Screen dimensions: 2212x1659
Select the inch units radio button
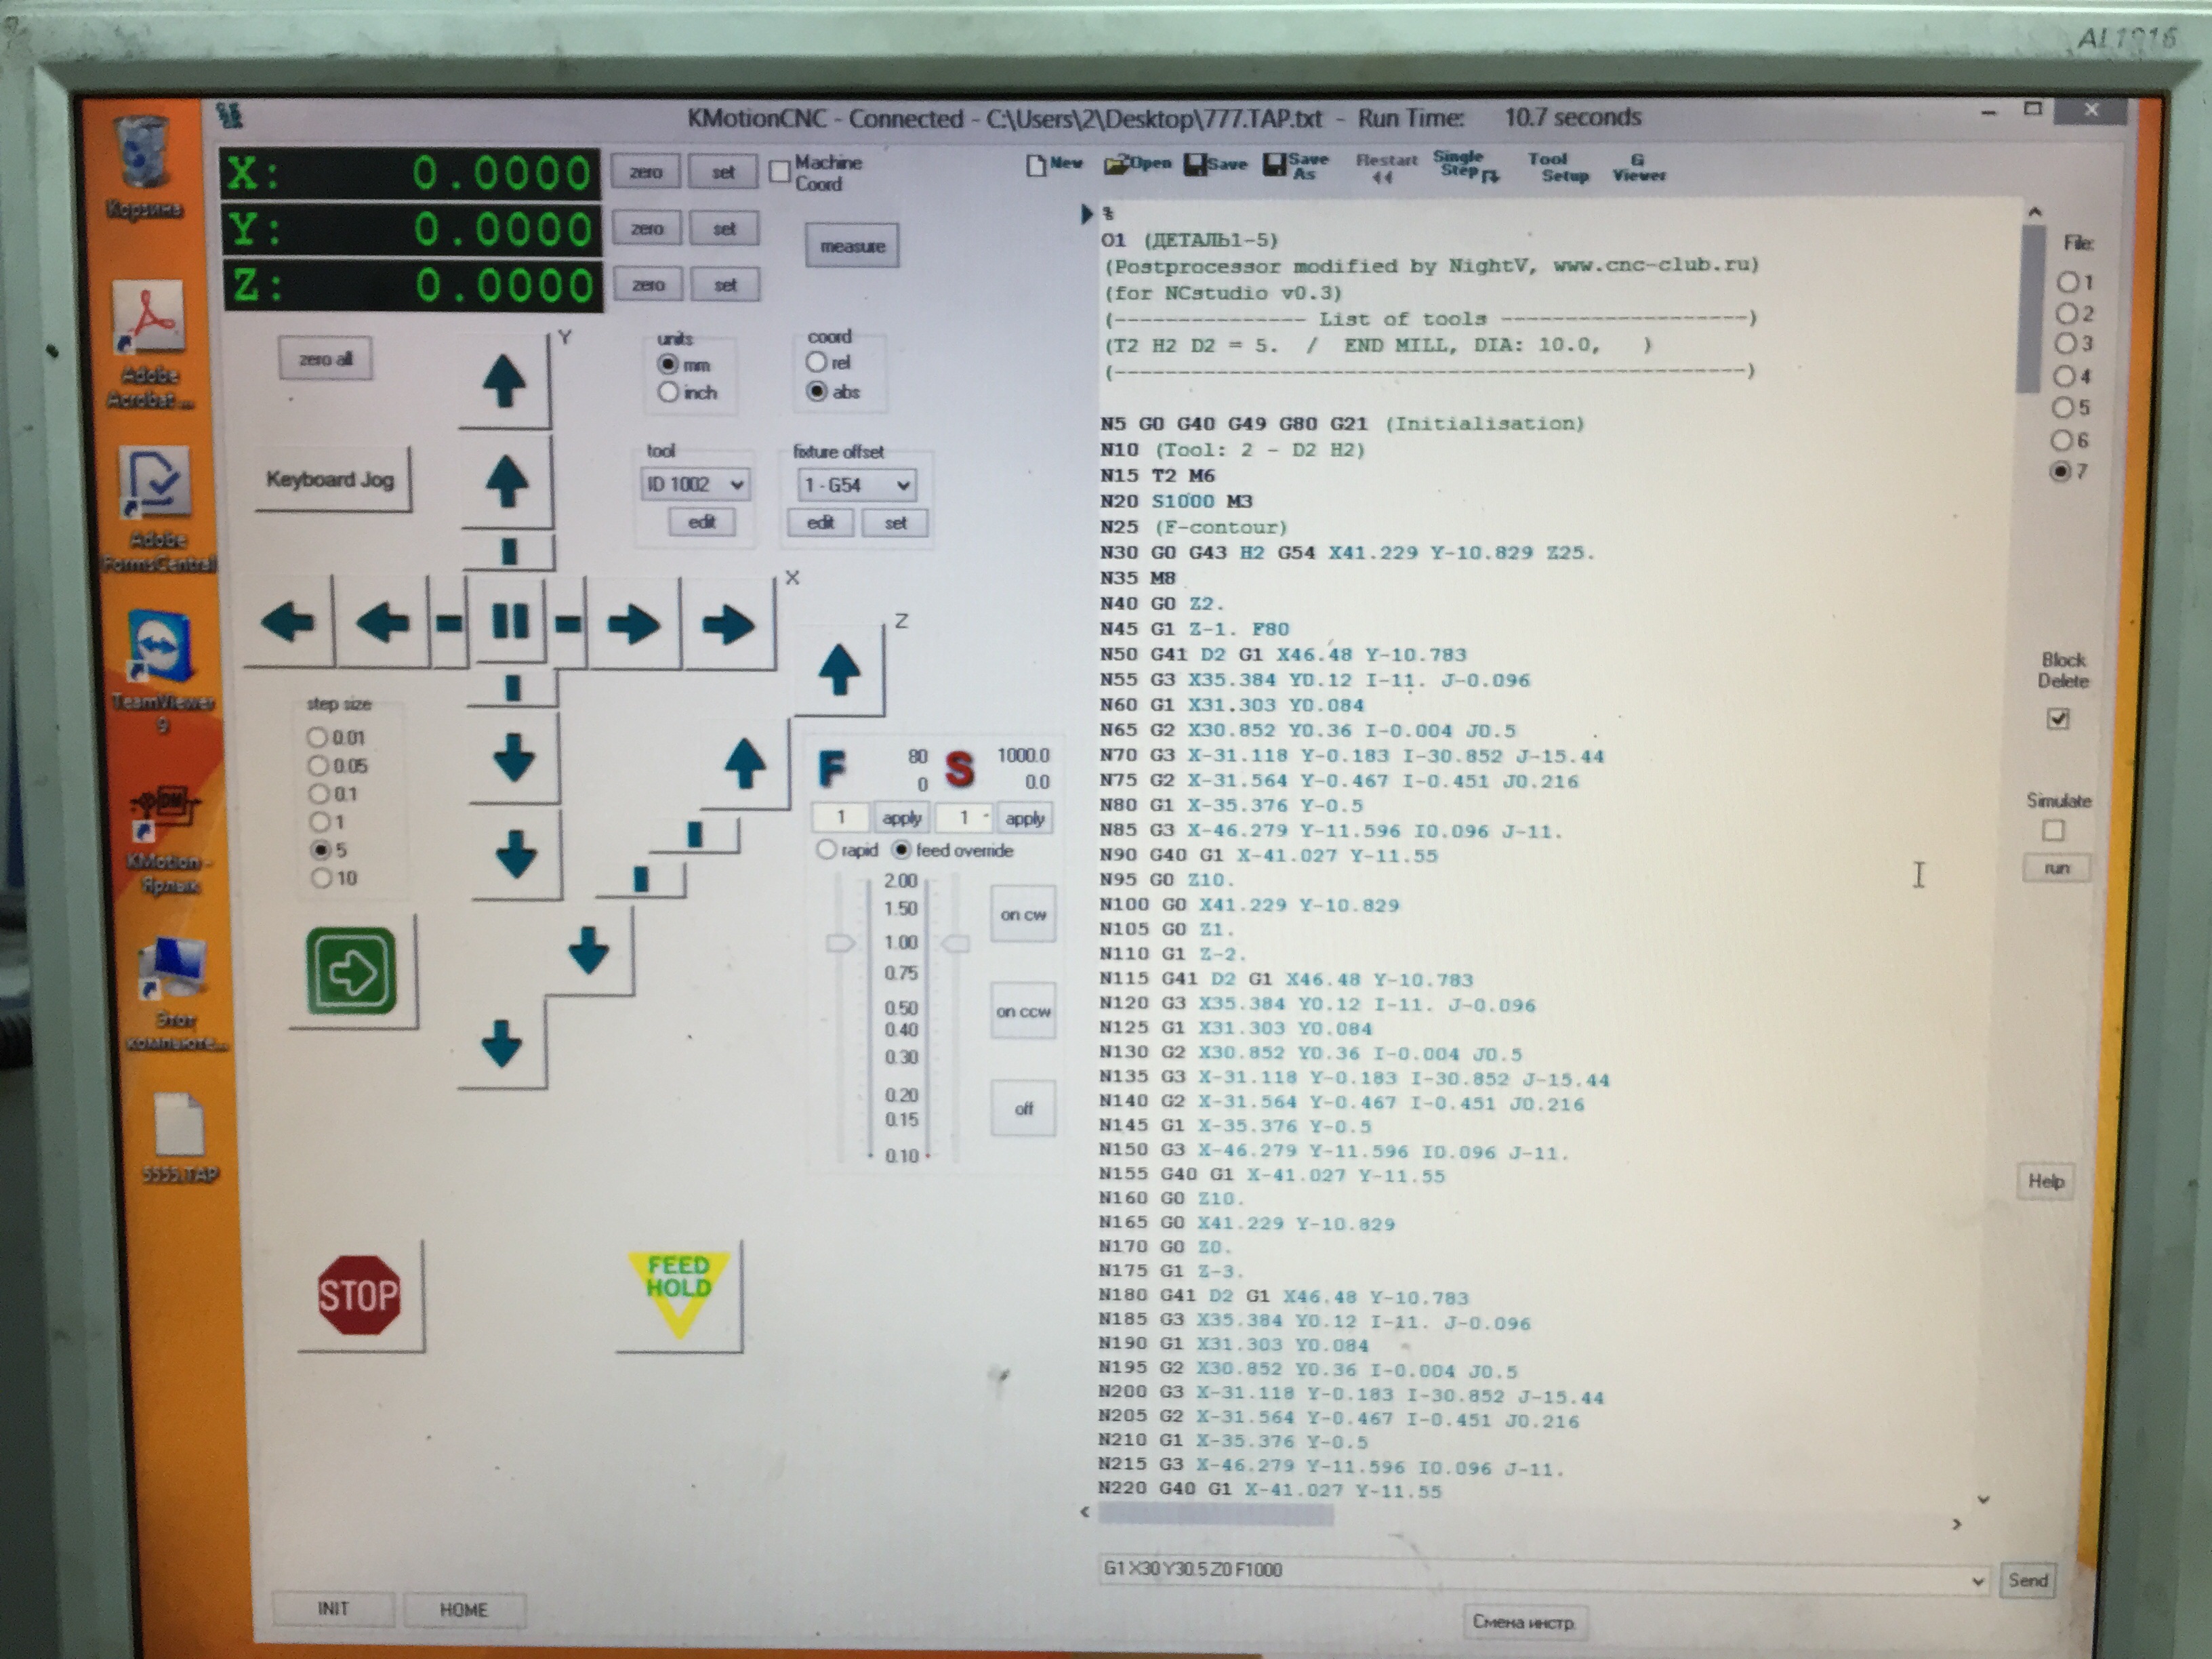(x=668, y=392)
